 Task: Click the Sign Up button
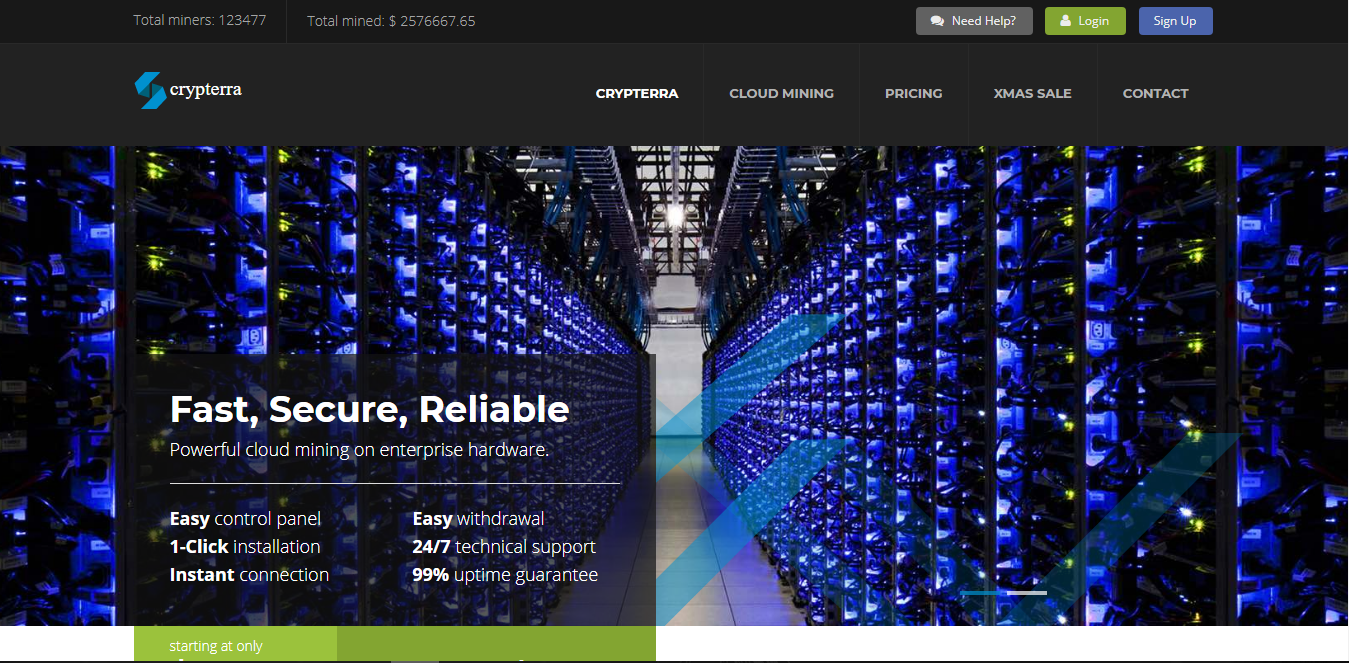(1175, 21)
